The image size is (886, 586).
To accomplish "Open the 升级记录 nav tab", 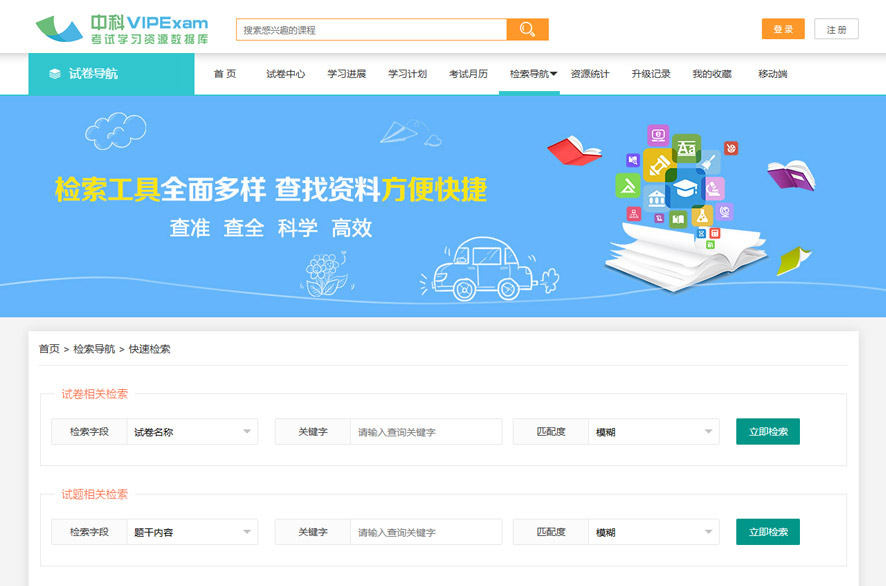I will tap(651, 73).
